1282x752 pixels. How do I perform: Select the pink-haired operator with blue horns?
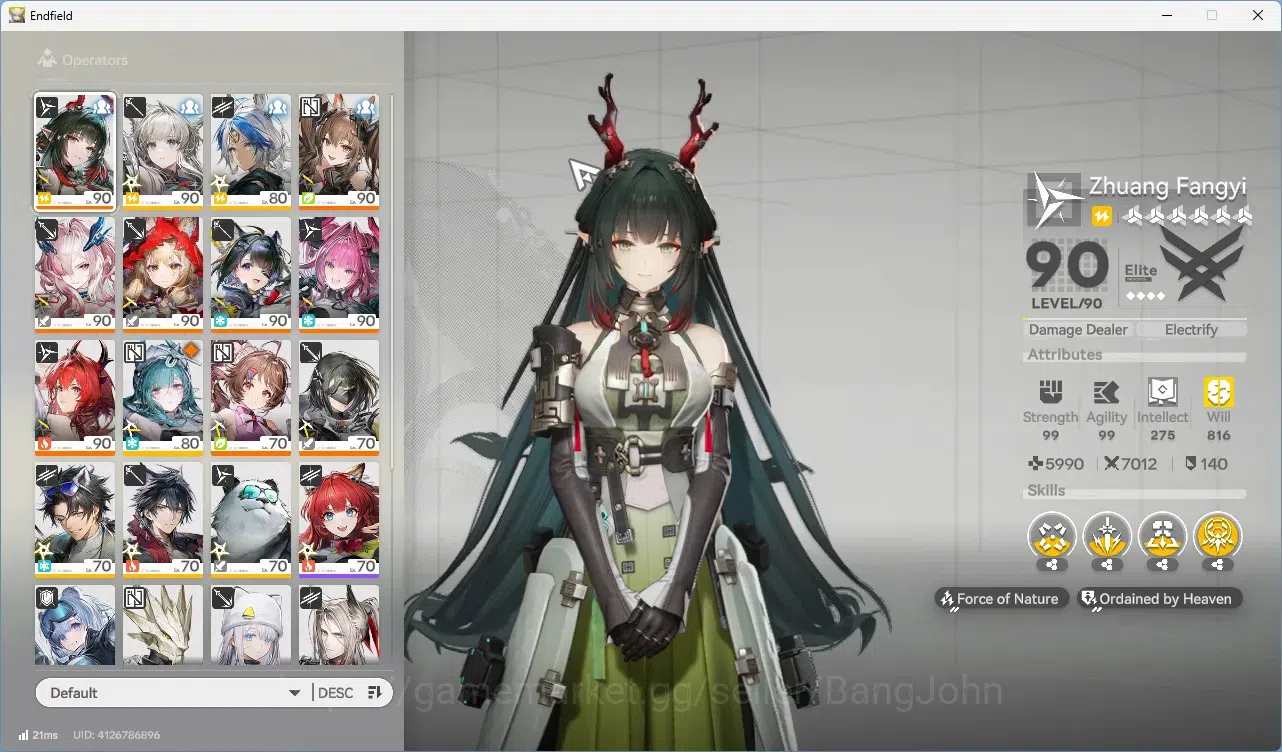point(75,274)
